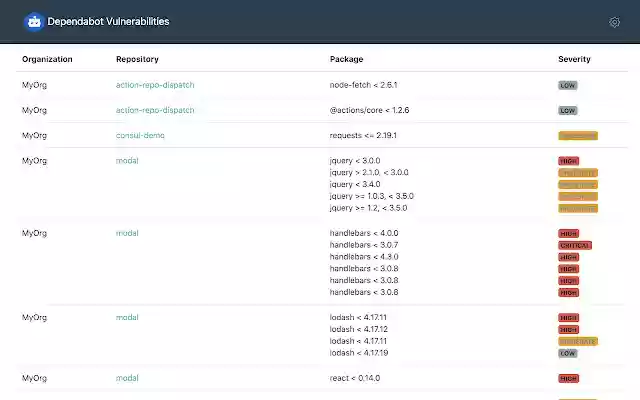
Task: Click MyOrg in the consul-demo row
Action: point(34,136)
